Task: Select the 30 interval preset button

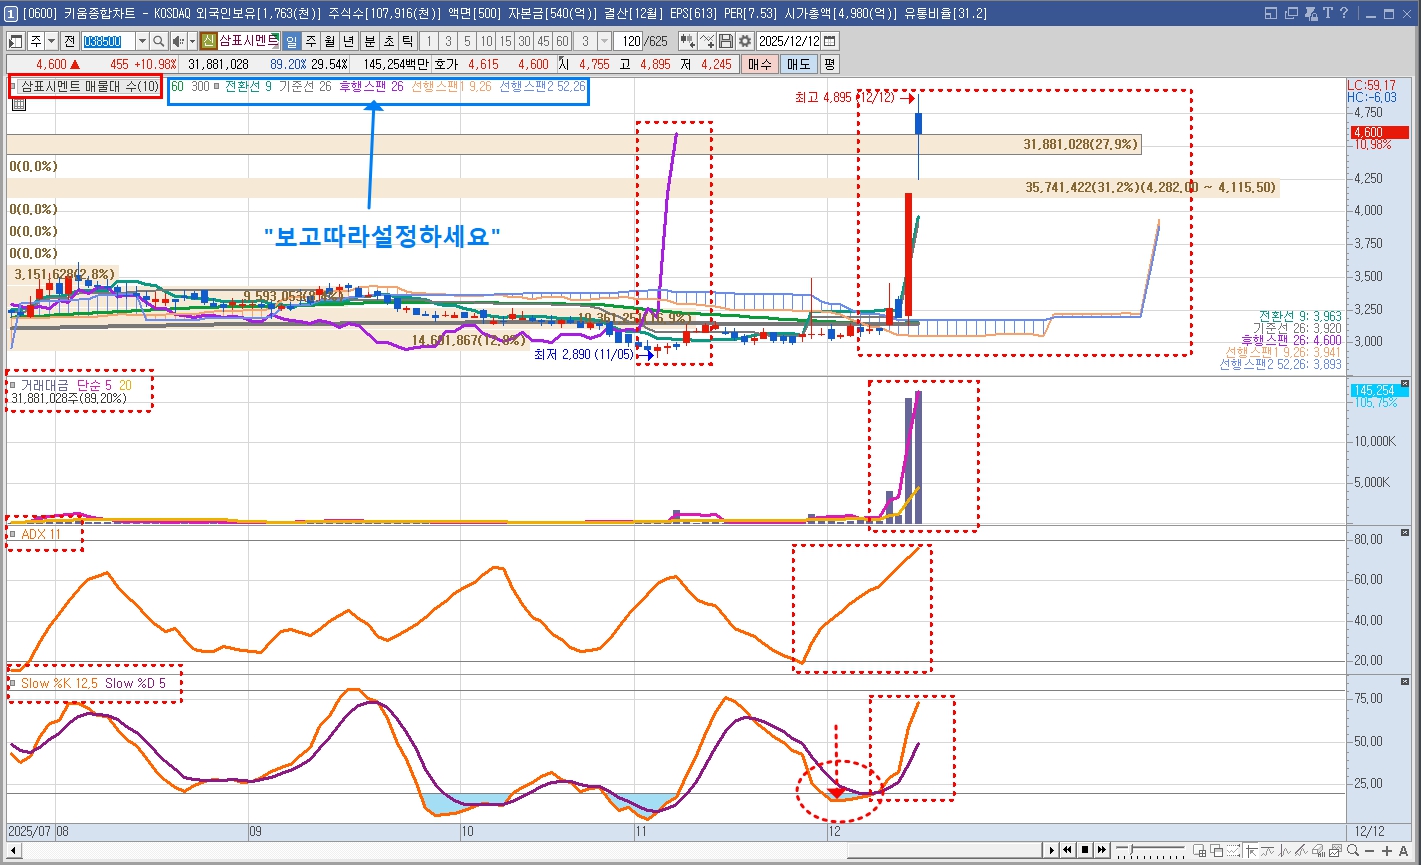Action: (524, 41)
